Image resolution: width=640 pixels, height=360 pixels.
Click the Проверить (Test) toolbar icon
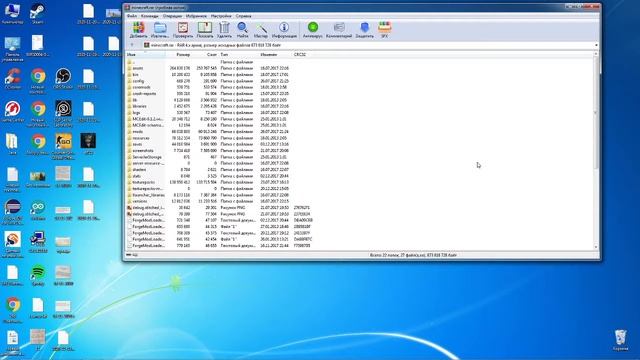[182, 30]
